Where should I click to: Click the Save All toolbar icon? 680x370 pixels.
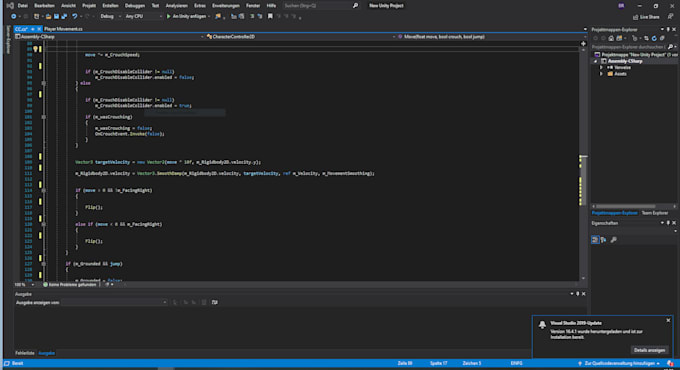pyautogui.click(x=64, y=16)
